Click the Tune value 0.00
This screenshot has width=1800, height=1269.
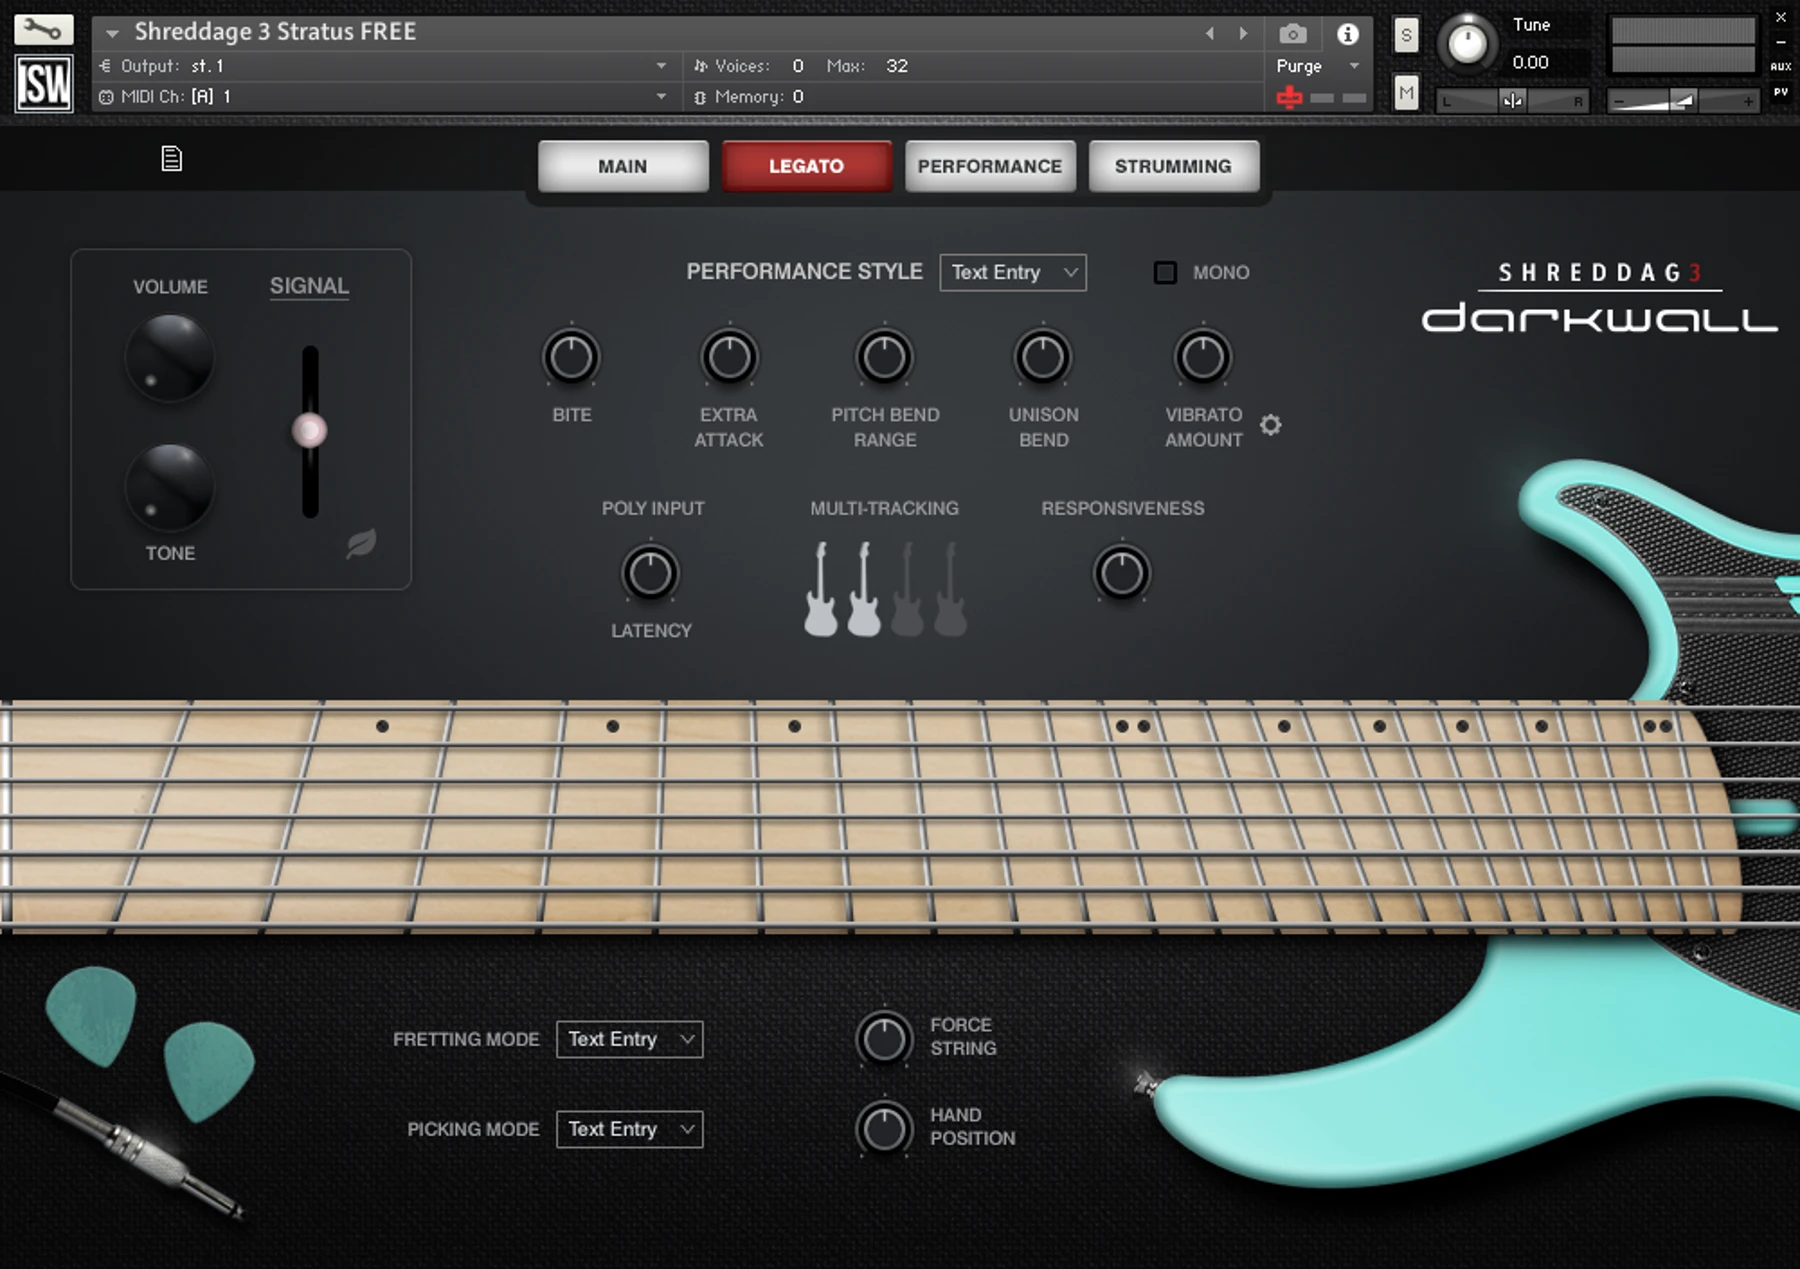(1530, 62)
